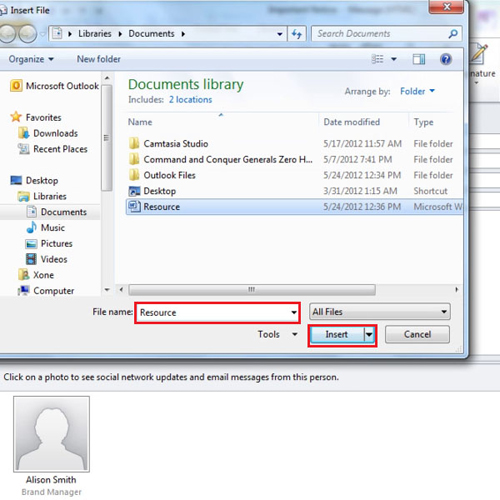Click the Insert button
This screenshot has height=500, width=500.
pyautogui.click(x=337, y=334)
